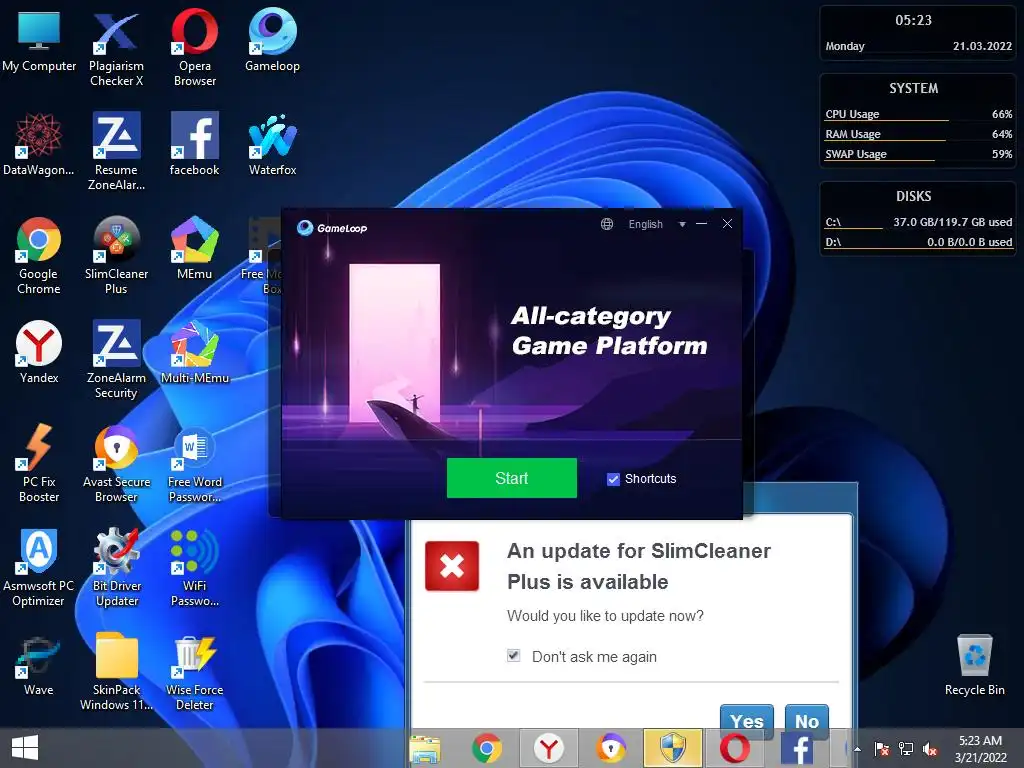This screenshot has height=768, width=1024.
Task: Click the SWAP Usage bar in widget
Action: tap(918, 155)
